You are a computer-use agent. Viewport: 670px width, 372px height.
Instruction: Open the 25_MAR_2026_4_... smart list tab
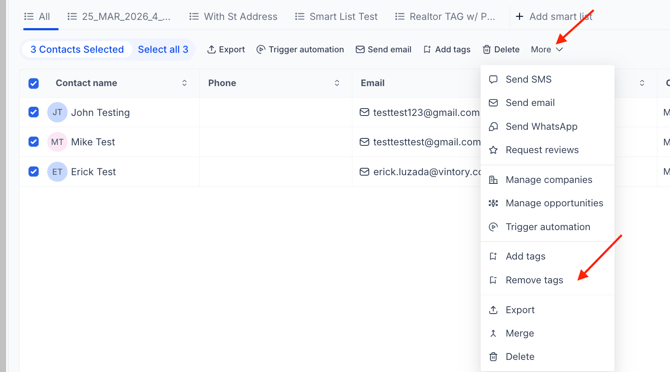pyautogui.click(x=119, y=17)
